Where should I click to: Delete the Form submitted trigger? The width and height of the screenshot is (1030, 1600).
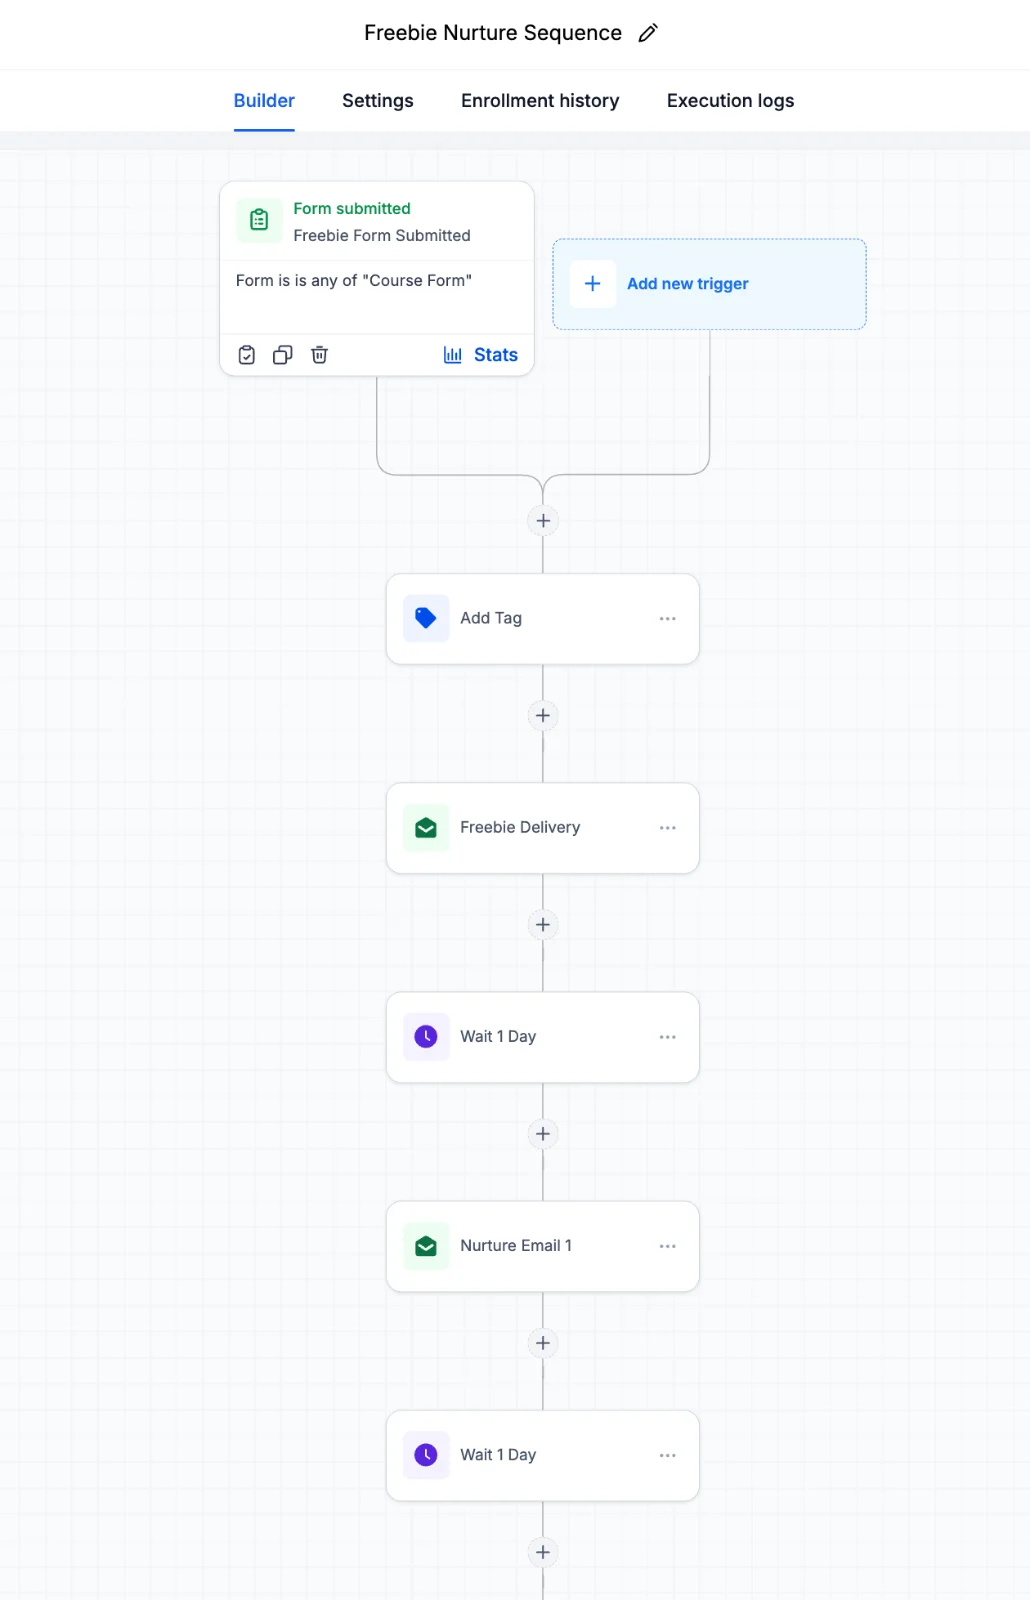pos(319,355)
